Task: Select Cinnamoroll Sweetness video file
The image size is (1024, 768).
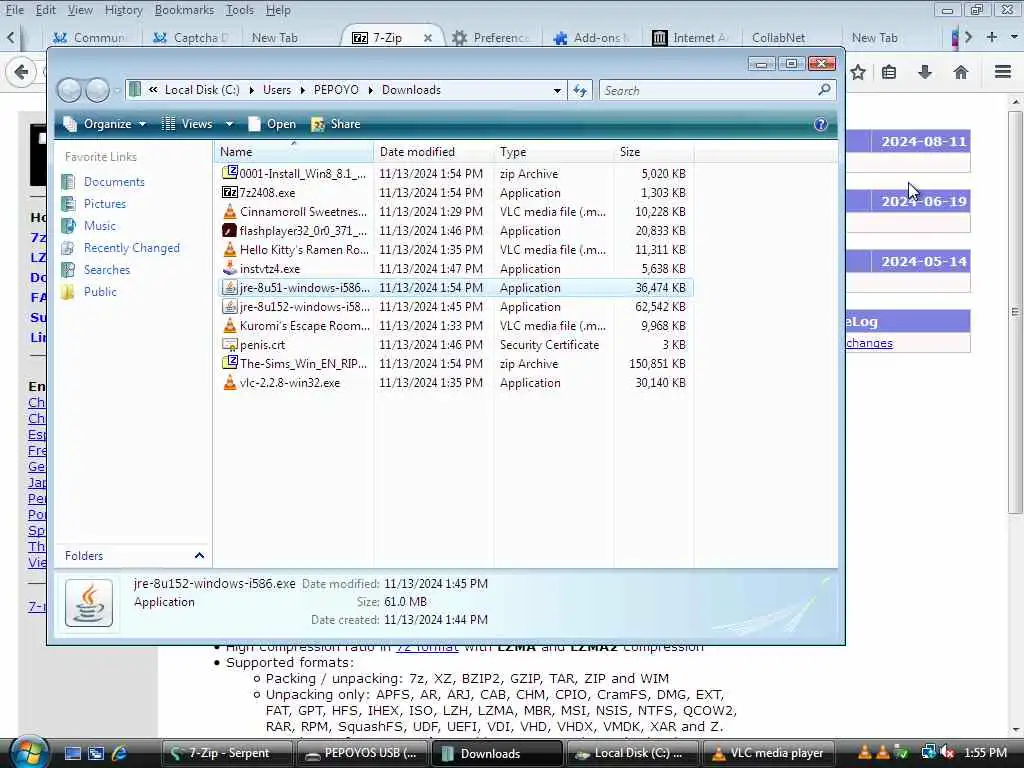Action: pyautogui.click(x=455, y=212)
